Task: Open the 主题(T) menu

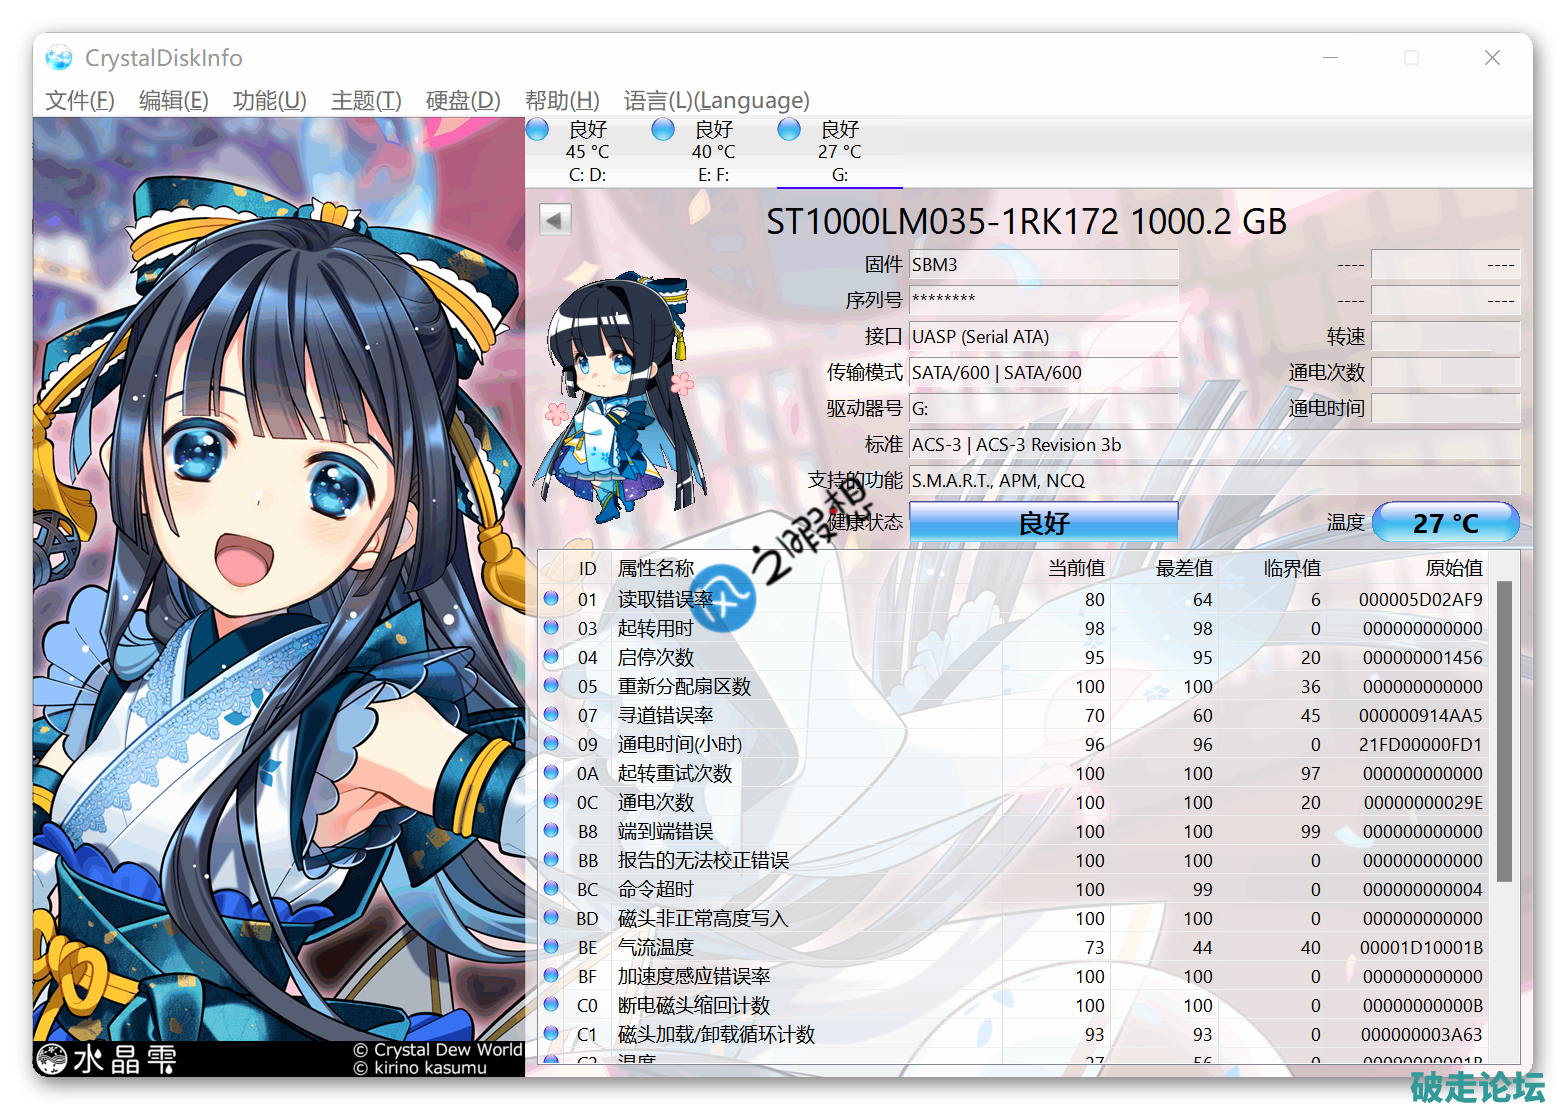Action: click(366, 101)
